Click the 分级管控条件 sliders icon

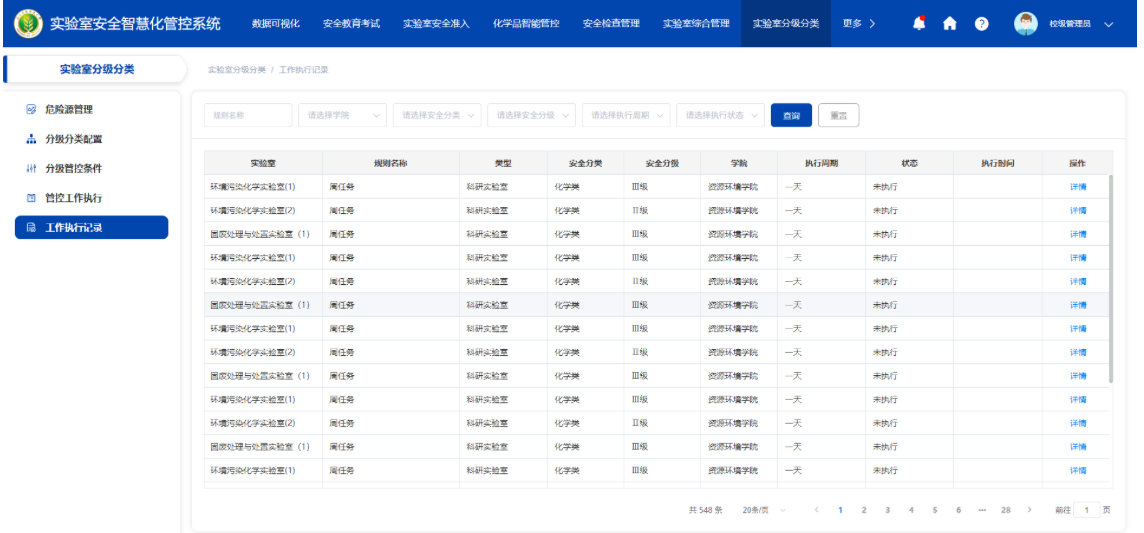point(31,168)
